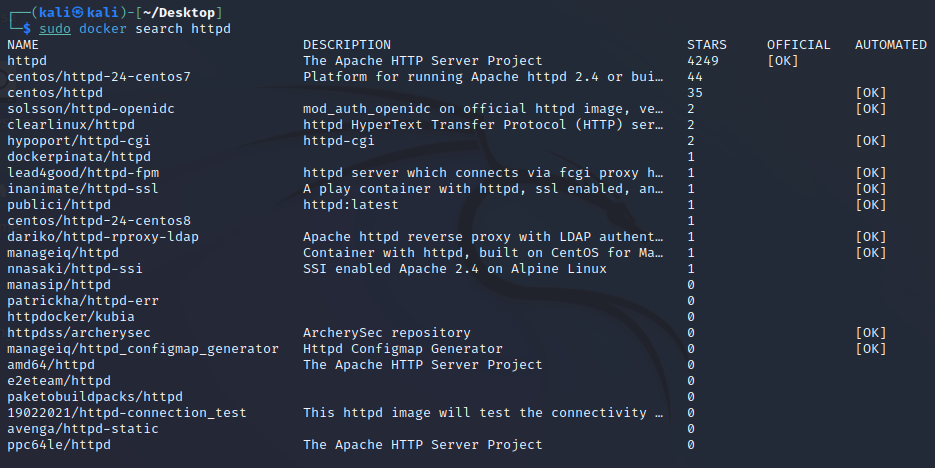Select the 'e2eteam/httpd' image name
This screenshot has width=935, height=468.
coord(59,381)
